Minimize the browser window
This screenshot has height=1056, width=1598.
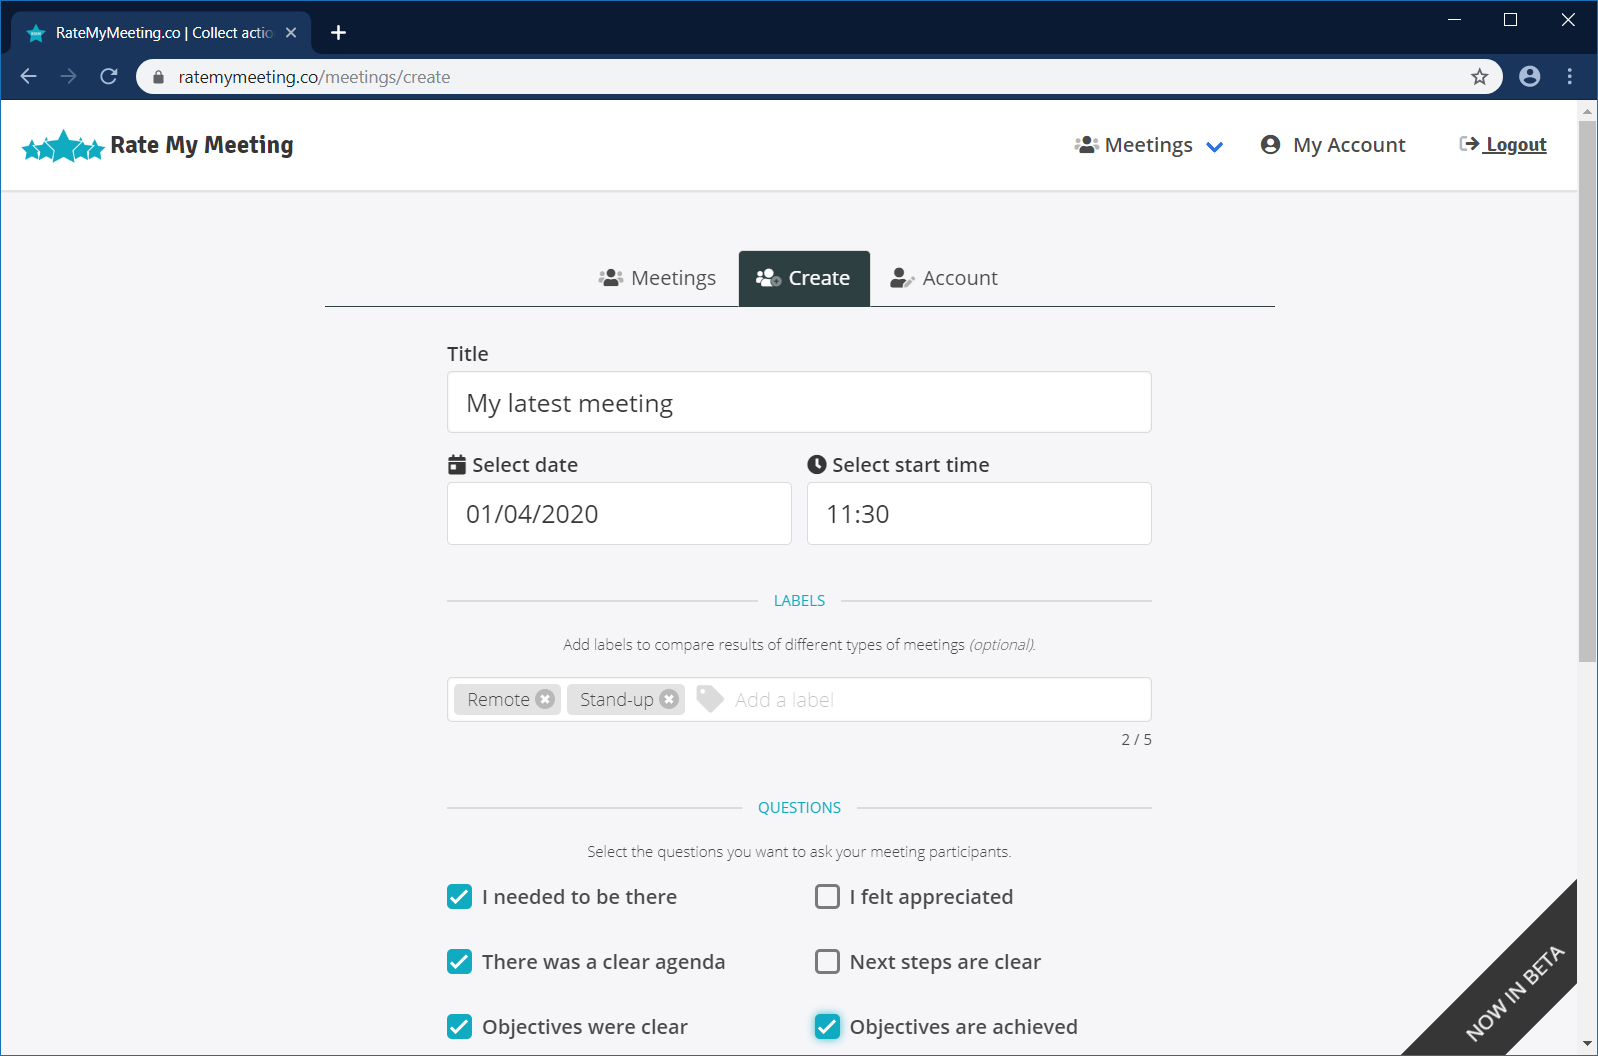pyautogui.click(x=1455, y=20)
